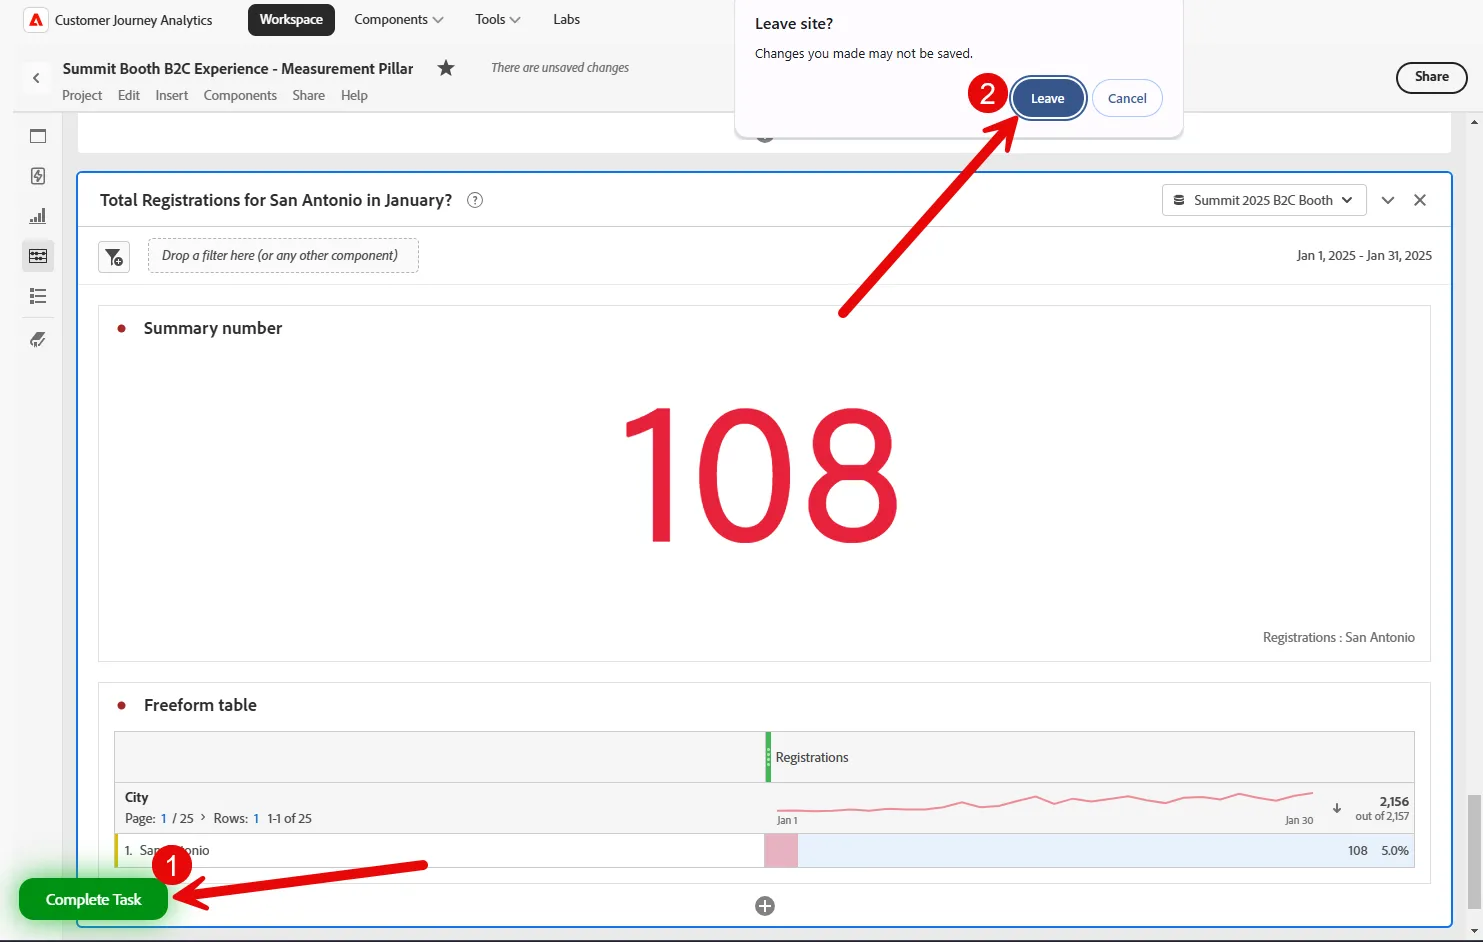Click the Jan 1, 2025 - Jan 31, 2025 date range

(x=1364, y=255)
